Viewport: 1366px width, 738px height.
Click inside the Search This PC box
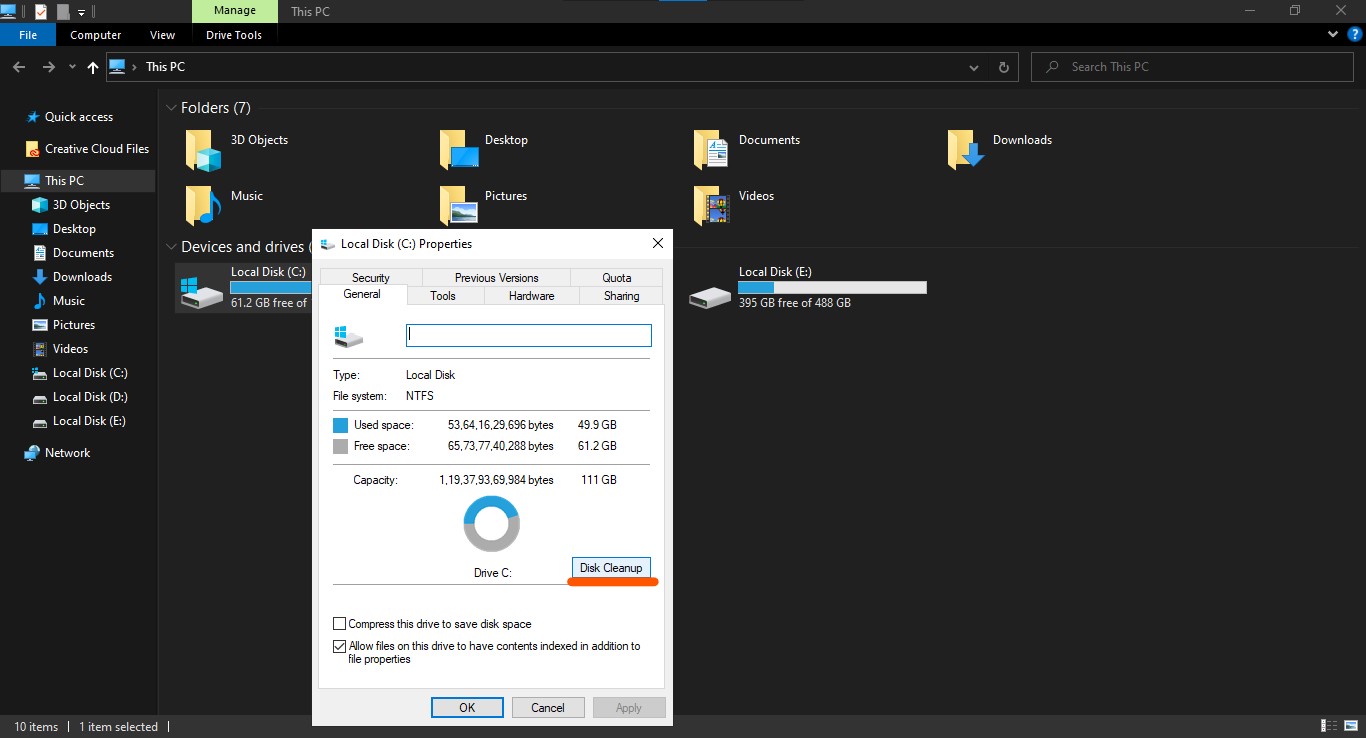tap(1190, 67)
